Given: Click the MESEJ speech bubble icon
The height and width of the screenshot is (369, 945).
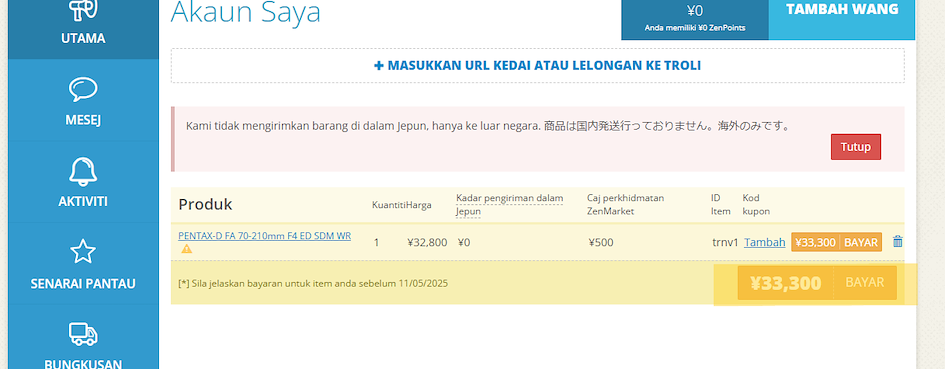Looking at the screenshot, I should 83,89.
